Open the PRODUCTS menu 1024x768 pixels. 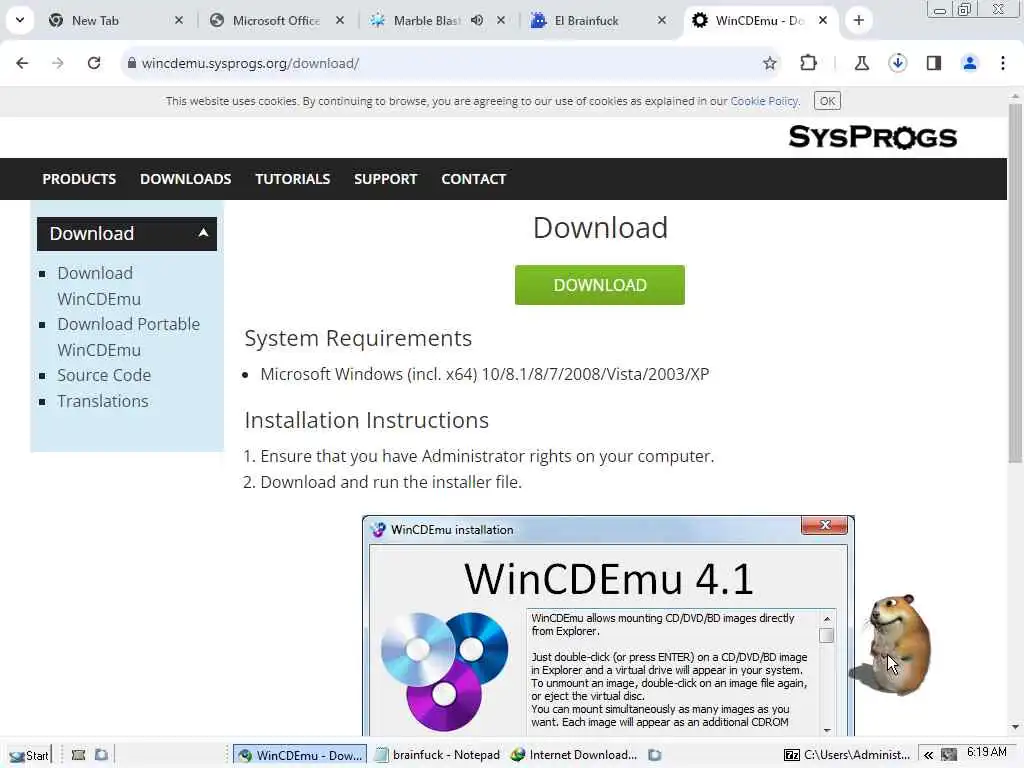pos(79,179)
